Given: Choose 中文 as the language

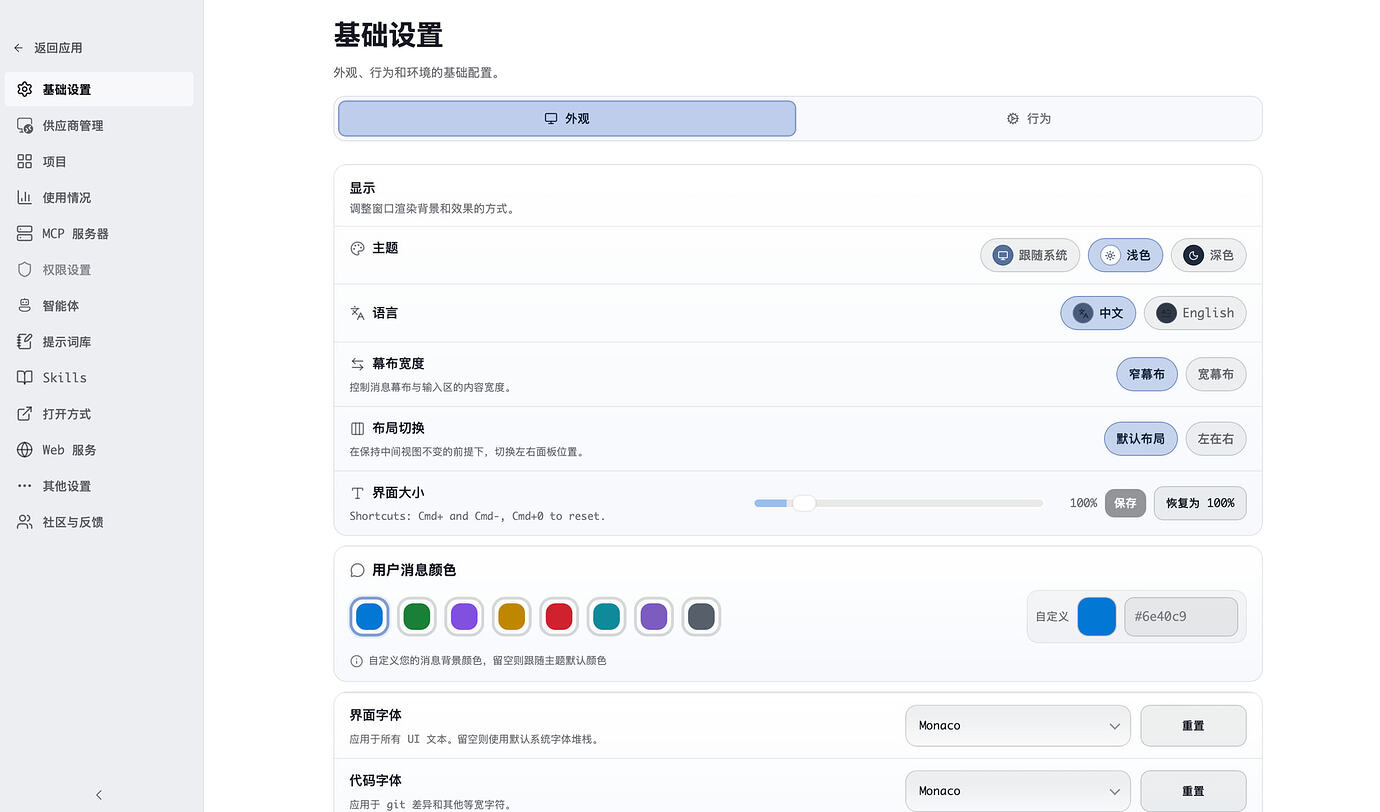Looking at the screenshot, I should point(1098,313).
